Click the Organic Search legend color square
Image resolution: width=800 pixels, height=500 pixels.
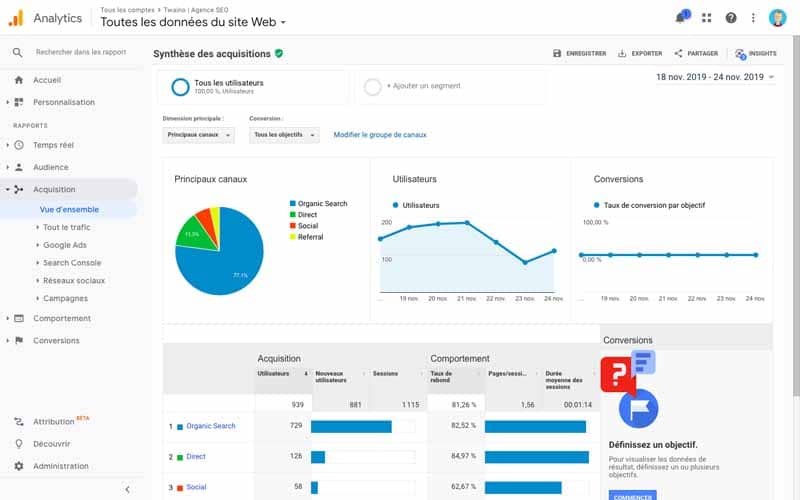(293, 204)
